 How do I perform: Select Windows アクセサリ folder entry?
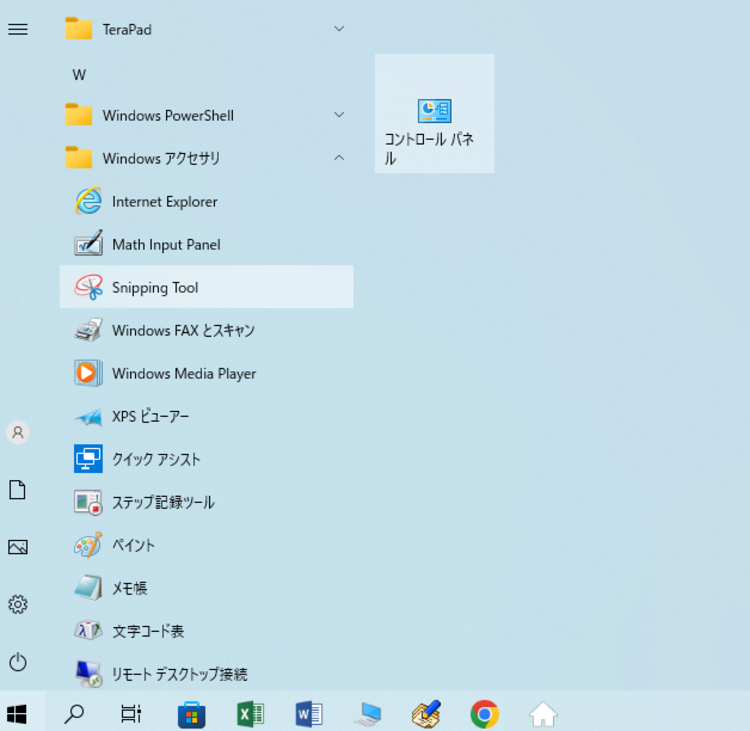tap(207, 158)
